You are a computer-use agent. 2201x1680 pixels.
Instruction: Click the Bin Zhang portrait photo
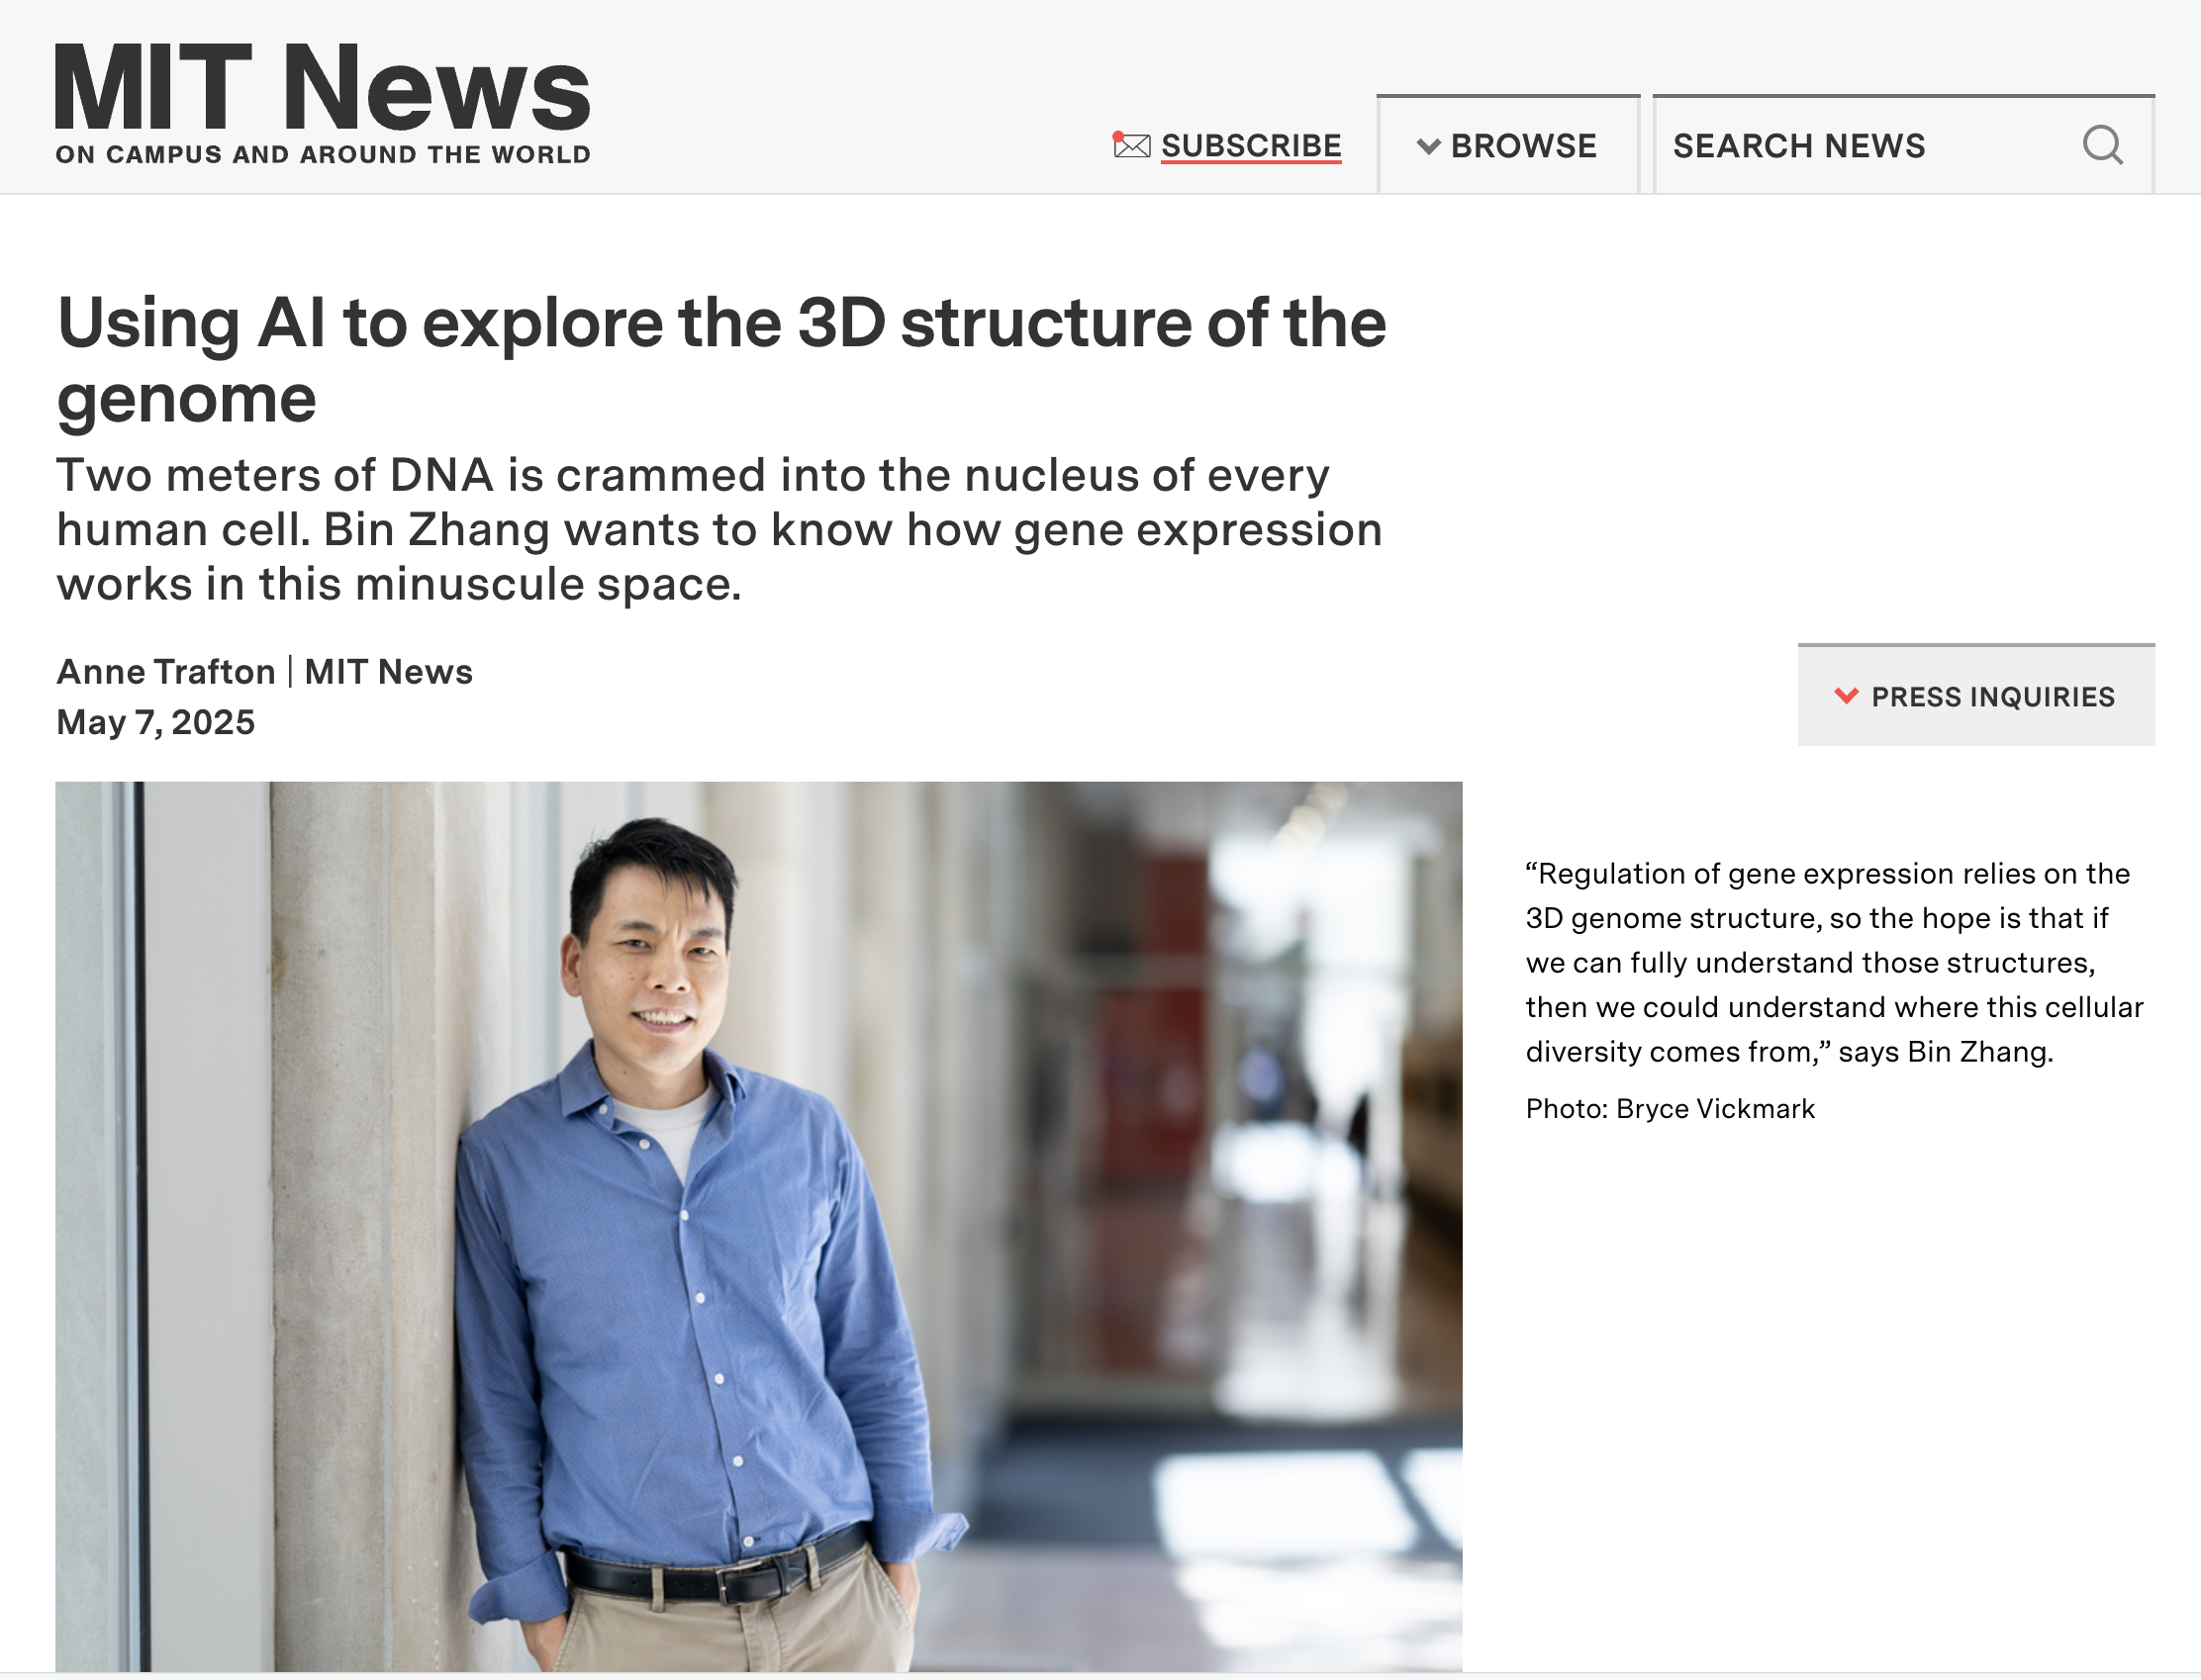[x=758, y=1225]
